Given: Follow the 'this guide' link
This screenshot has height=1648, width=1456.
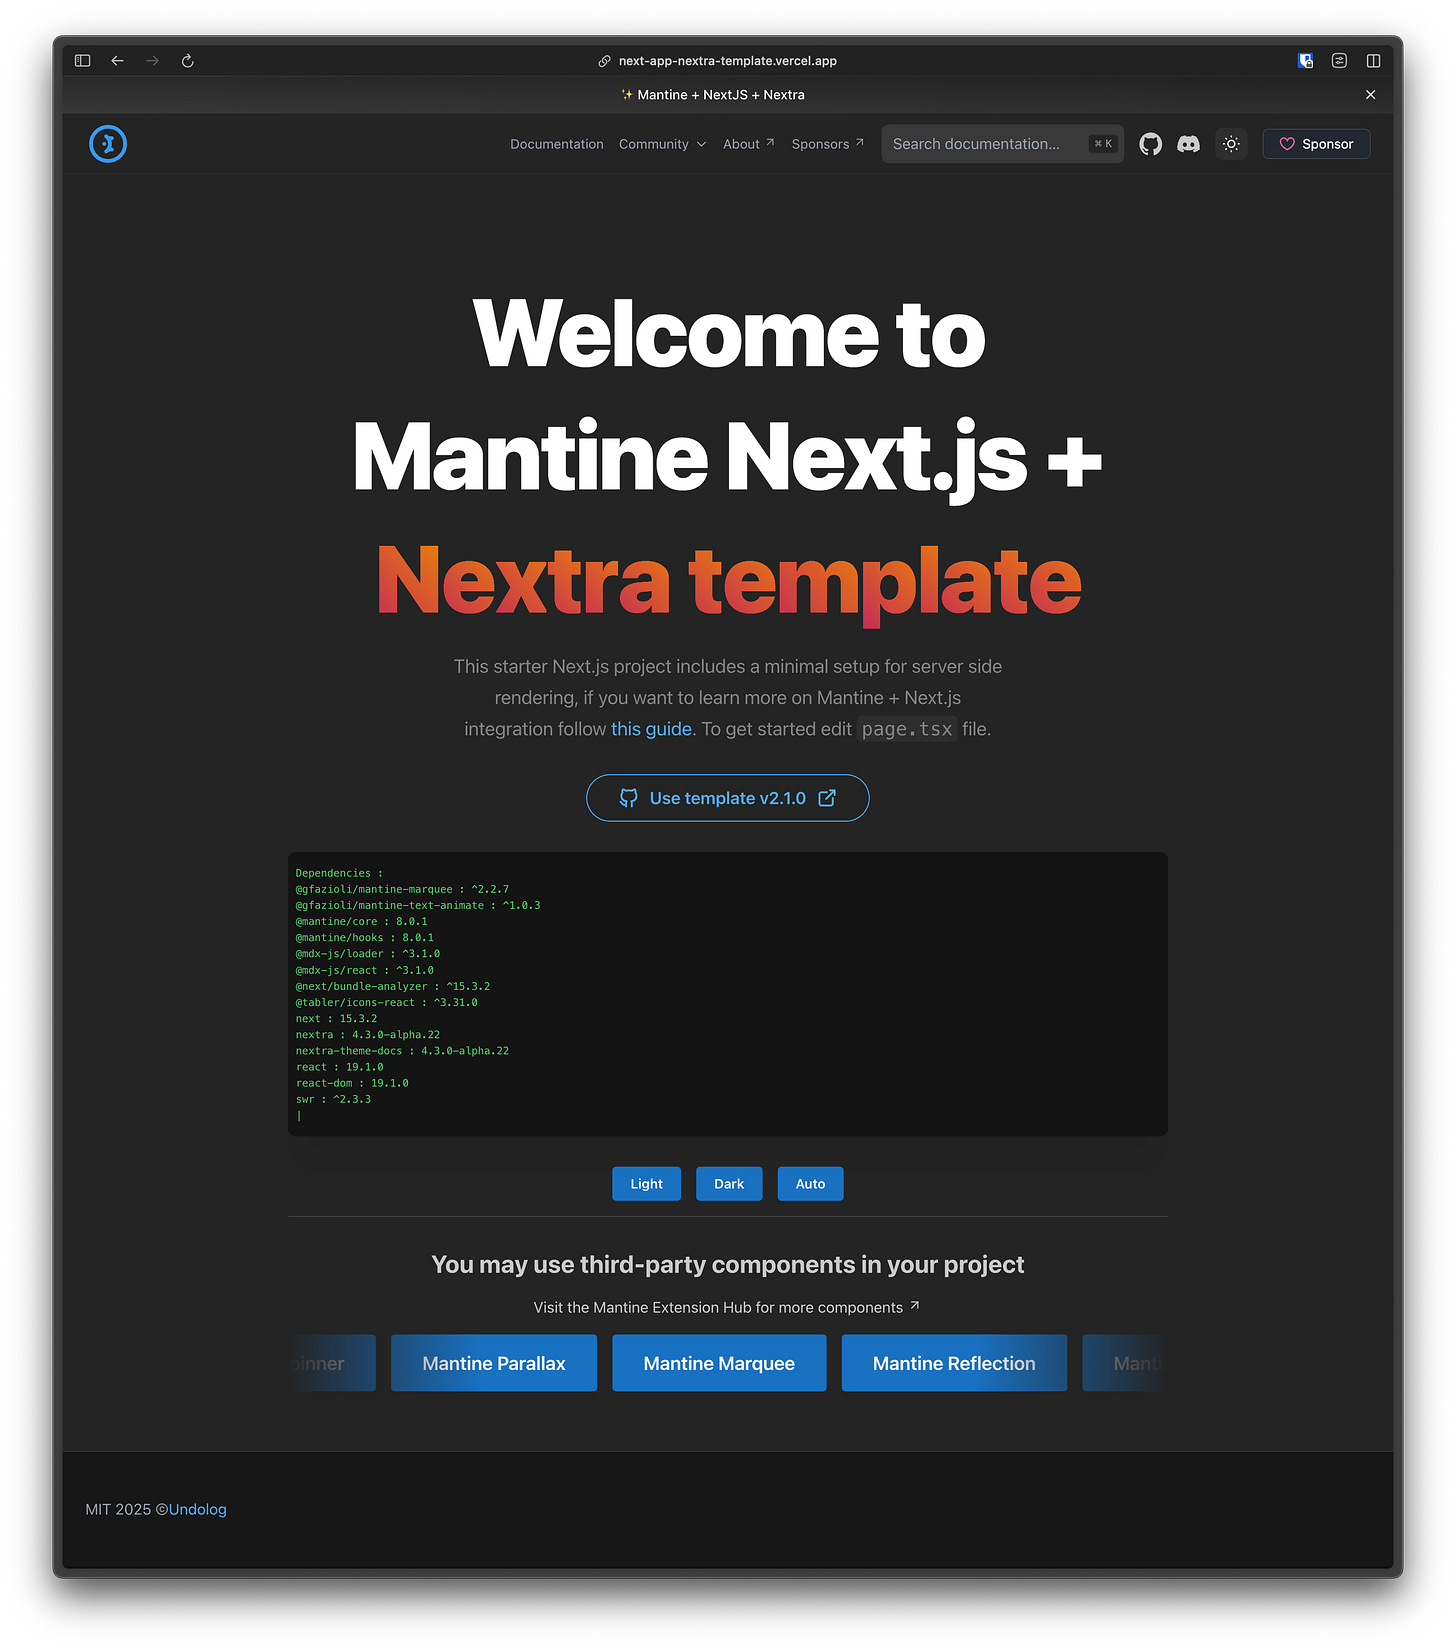Looking at the screenshot, I should 651,729.
